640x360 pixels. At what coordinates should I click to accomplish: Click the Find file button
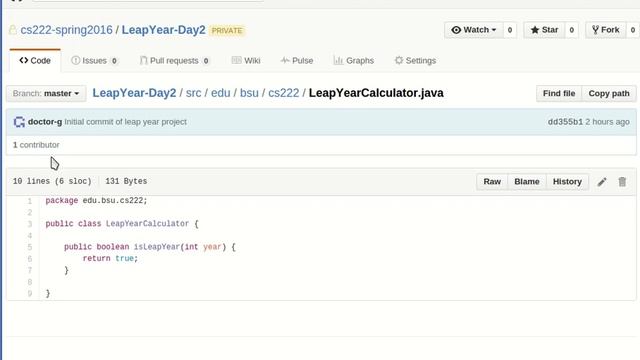click(559, 93)
